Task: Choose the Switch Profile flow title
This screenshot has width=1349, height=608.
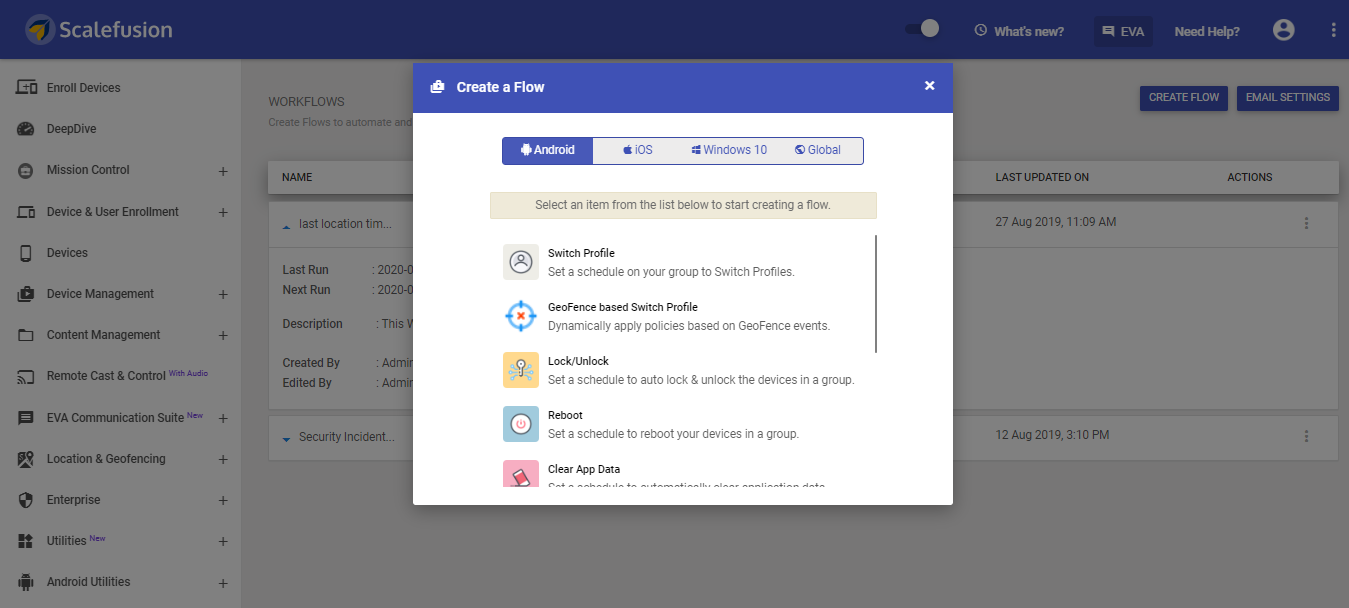Action: point(581,253)
